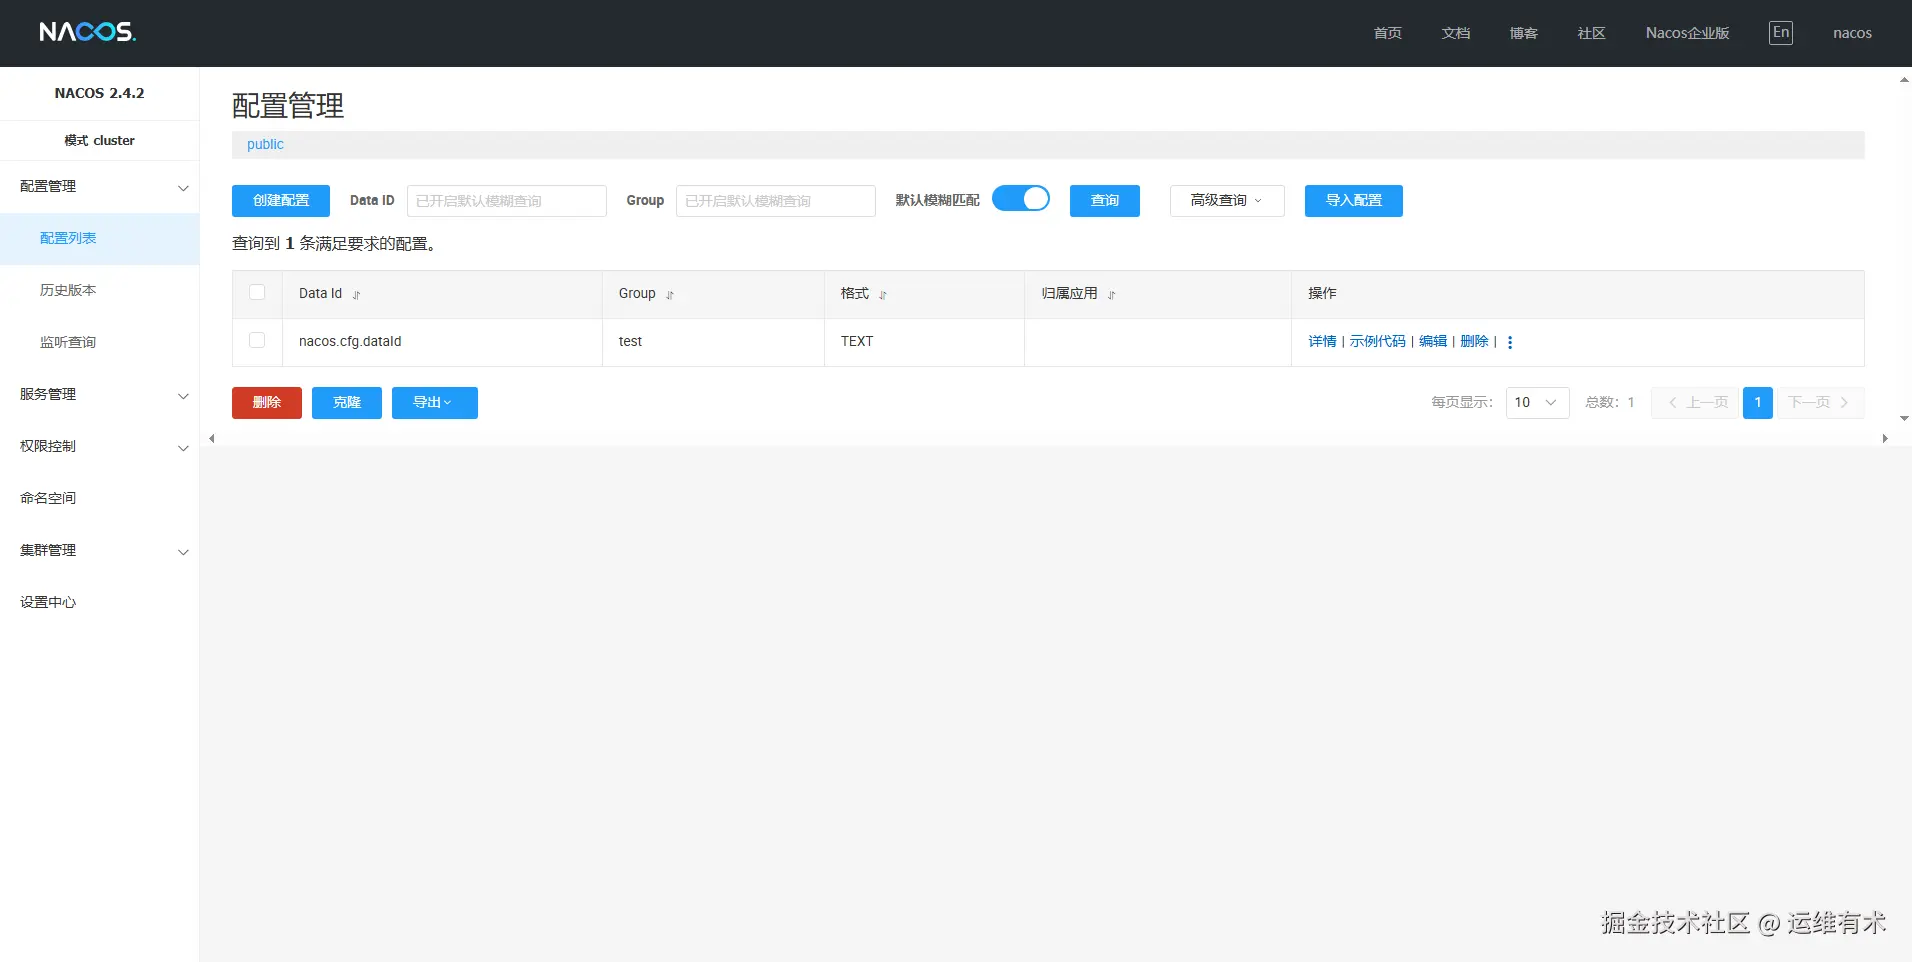
Task: Disable the 默认模糊匹配 switch
Action: pos(1021,198)
